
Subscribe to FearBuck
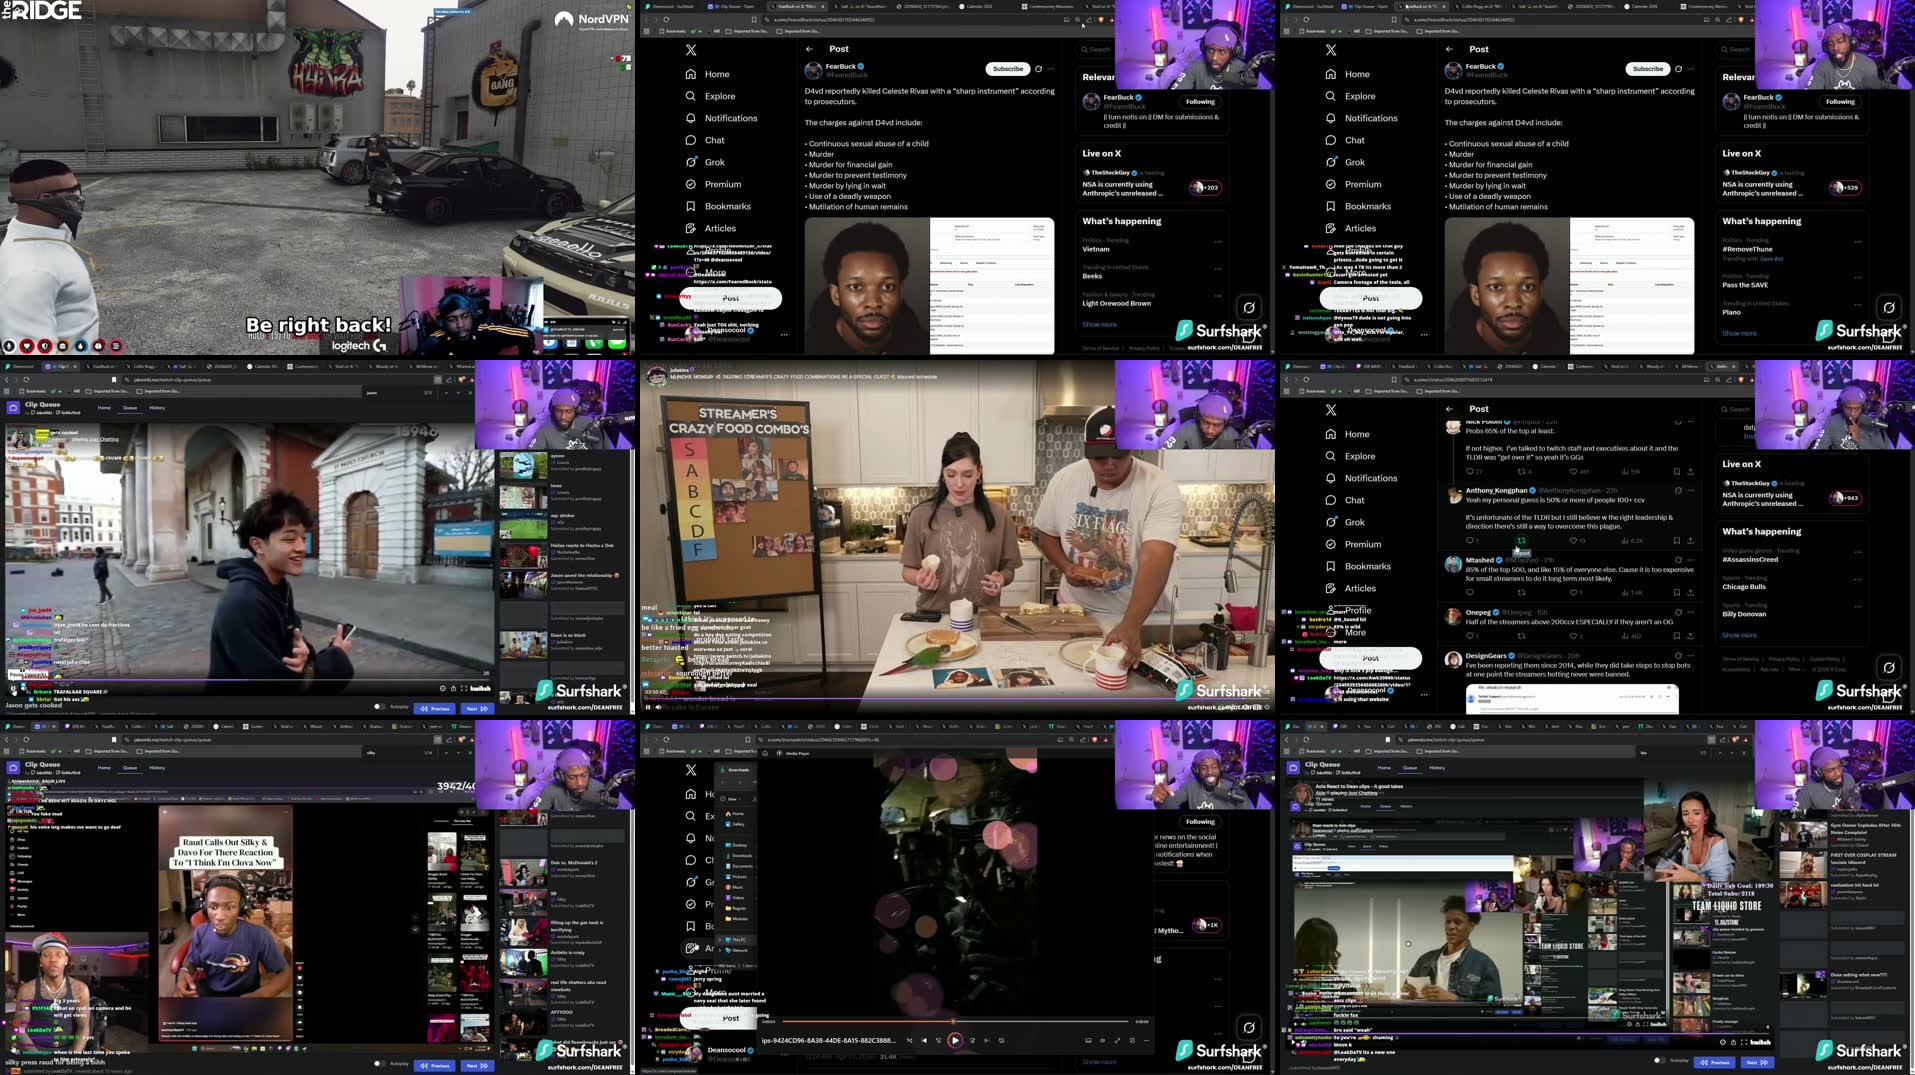[1007, 69]
